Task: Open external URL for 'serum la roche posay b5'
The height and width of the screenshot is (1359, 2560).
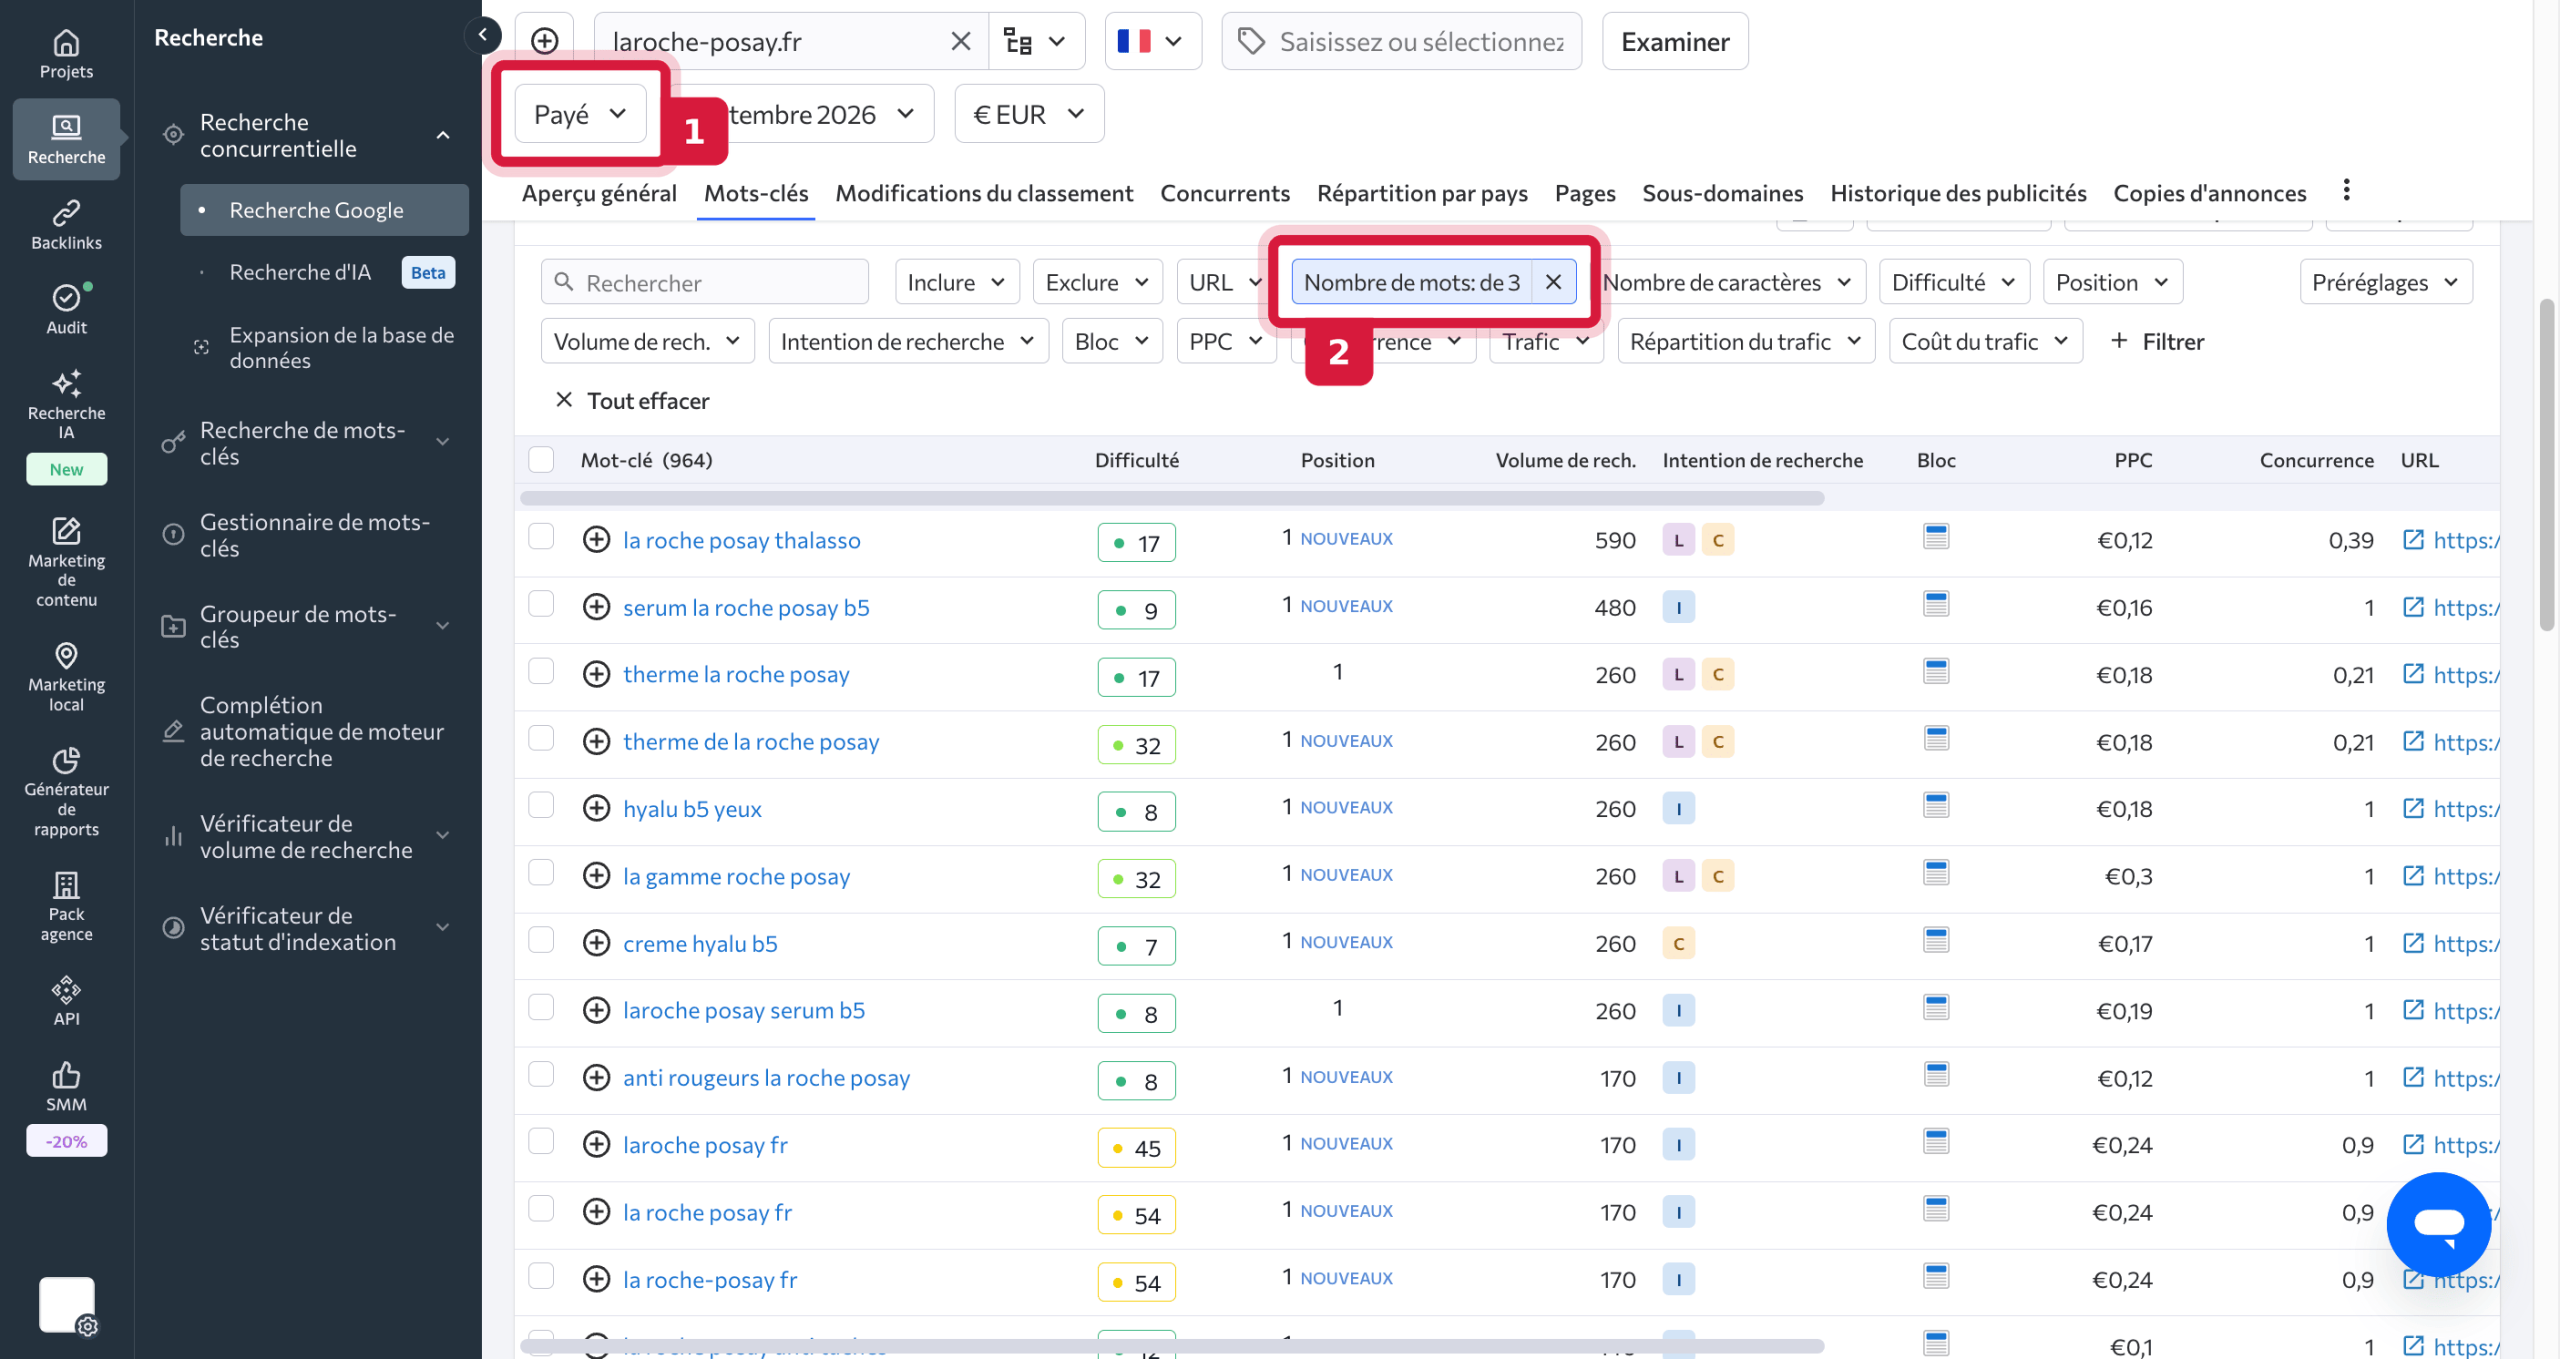Action: [2413, 607]
